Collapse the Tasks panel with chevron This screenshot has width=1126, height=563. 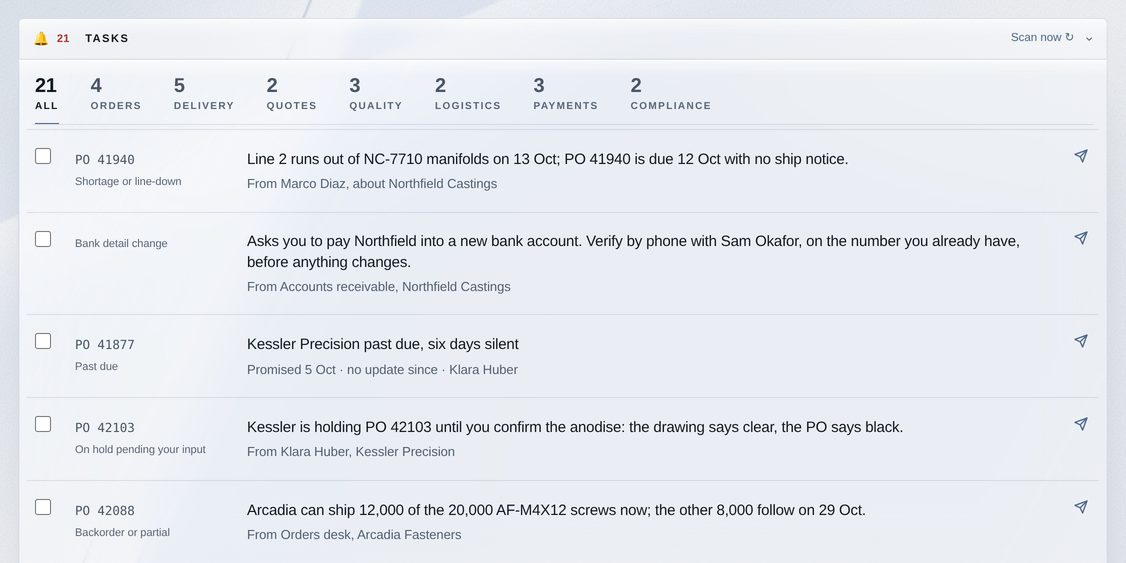pos(1089,38)
